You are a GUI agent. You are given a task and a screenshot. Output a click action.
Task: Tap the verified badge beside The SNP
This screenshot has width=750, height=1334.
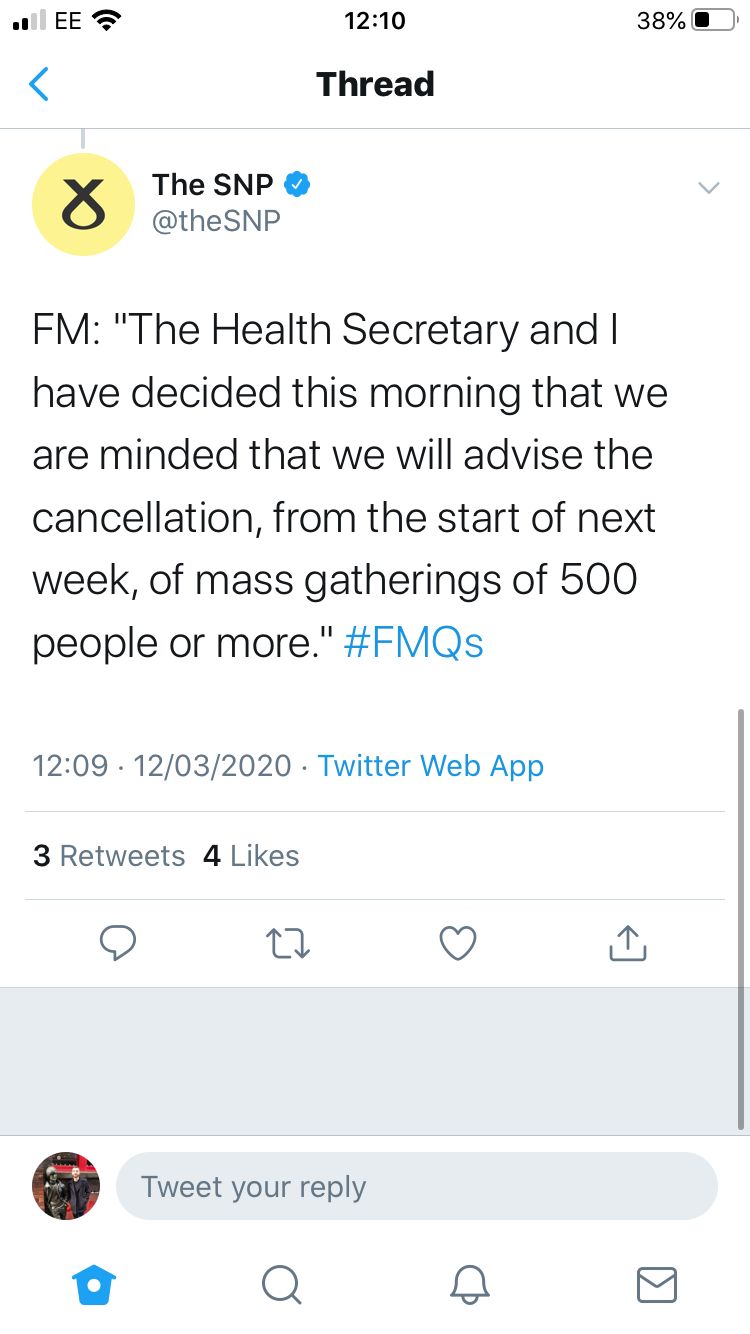coord(297,184)
